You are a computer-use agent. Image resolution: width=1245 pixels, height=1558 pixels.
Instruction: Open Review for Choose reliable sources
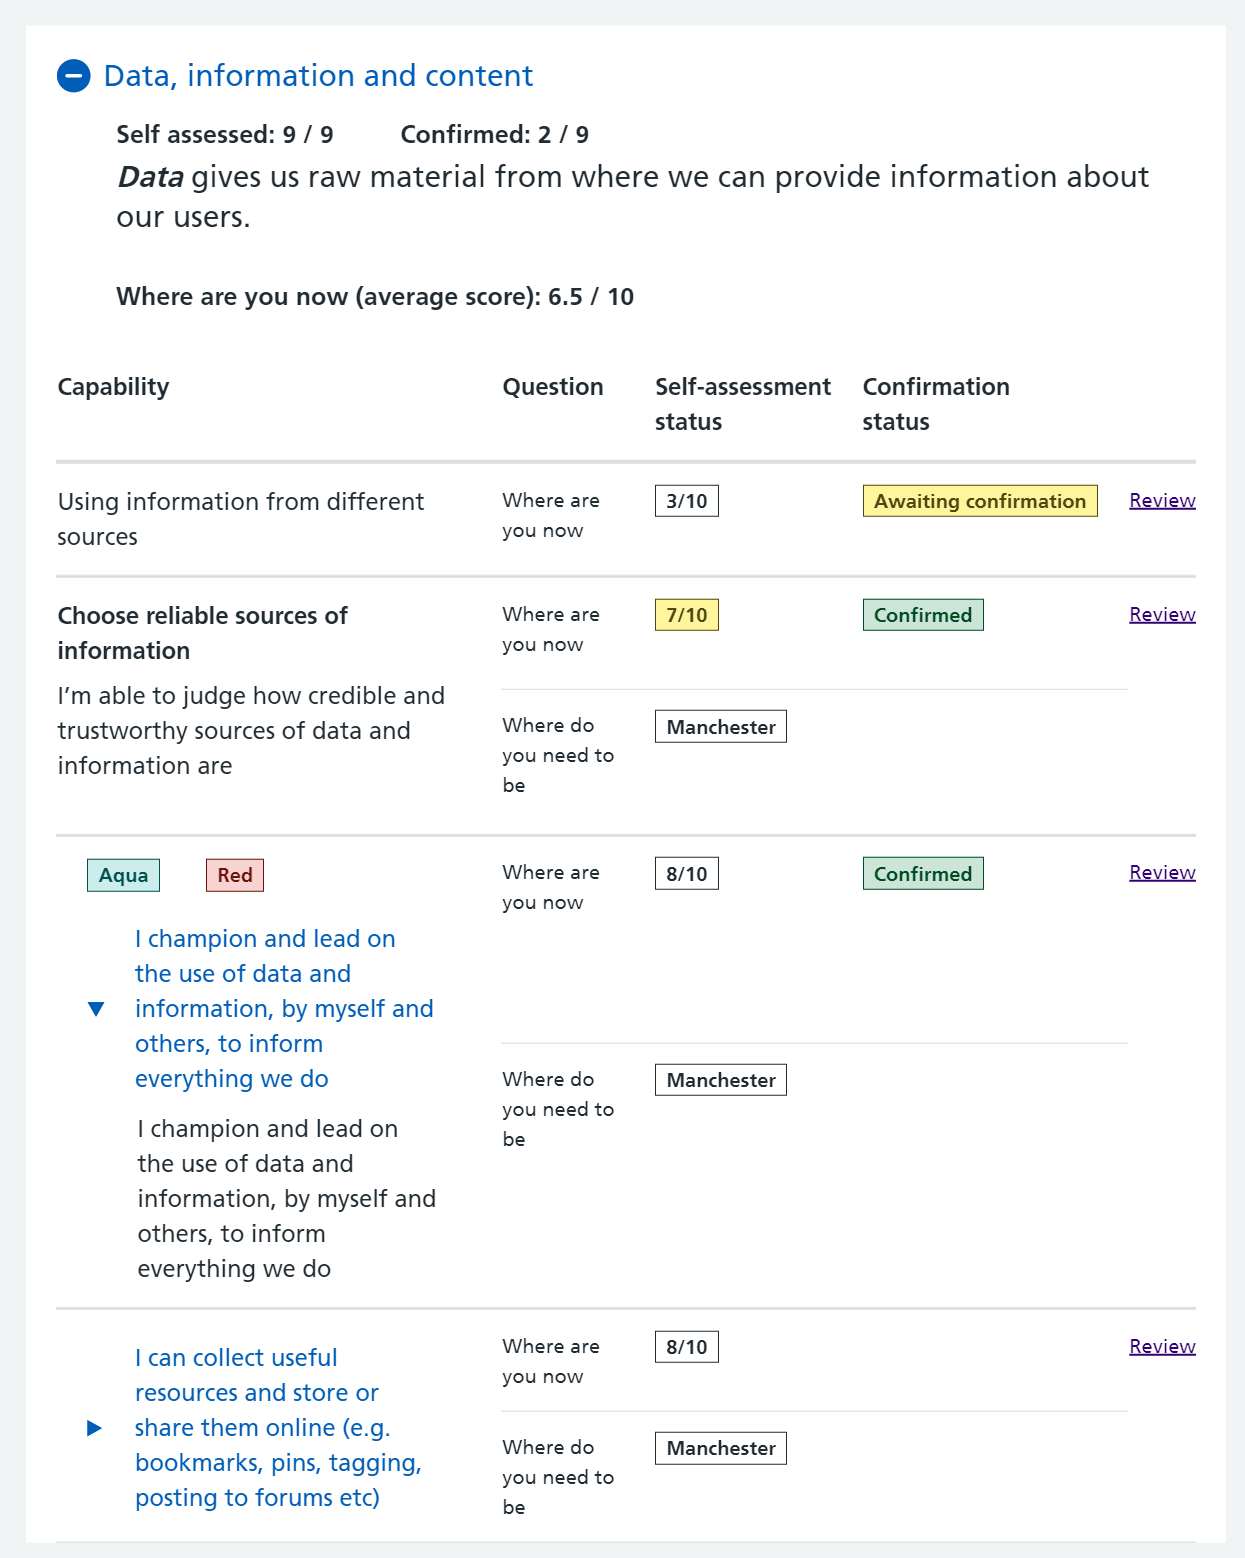pyautogui.click(x=1162, y=615)
